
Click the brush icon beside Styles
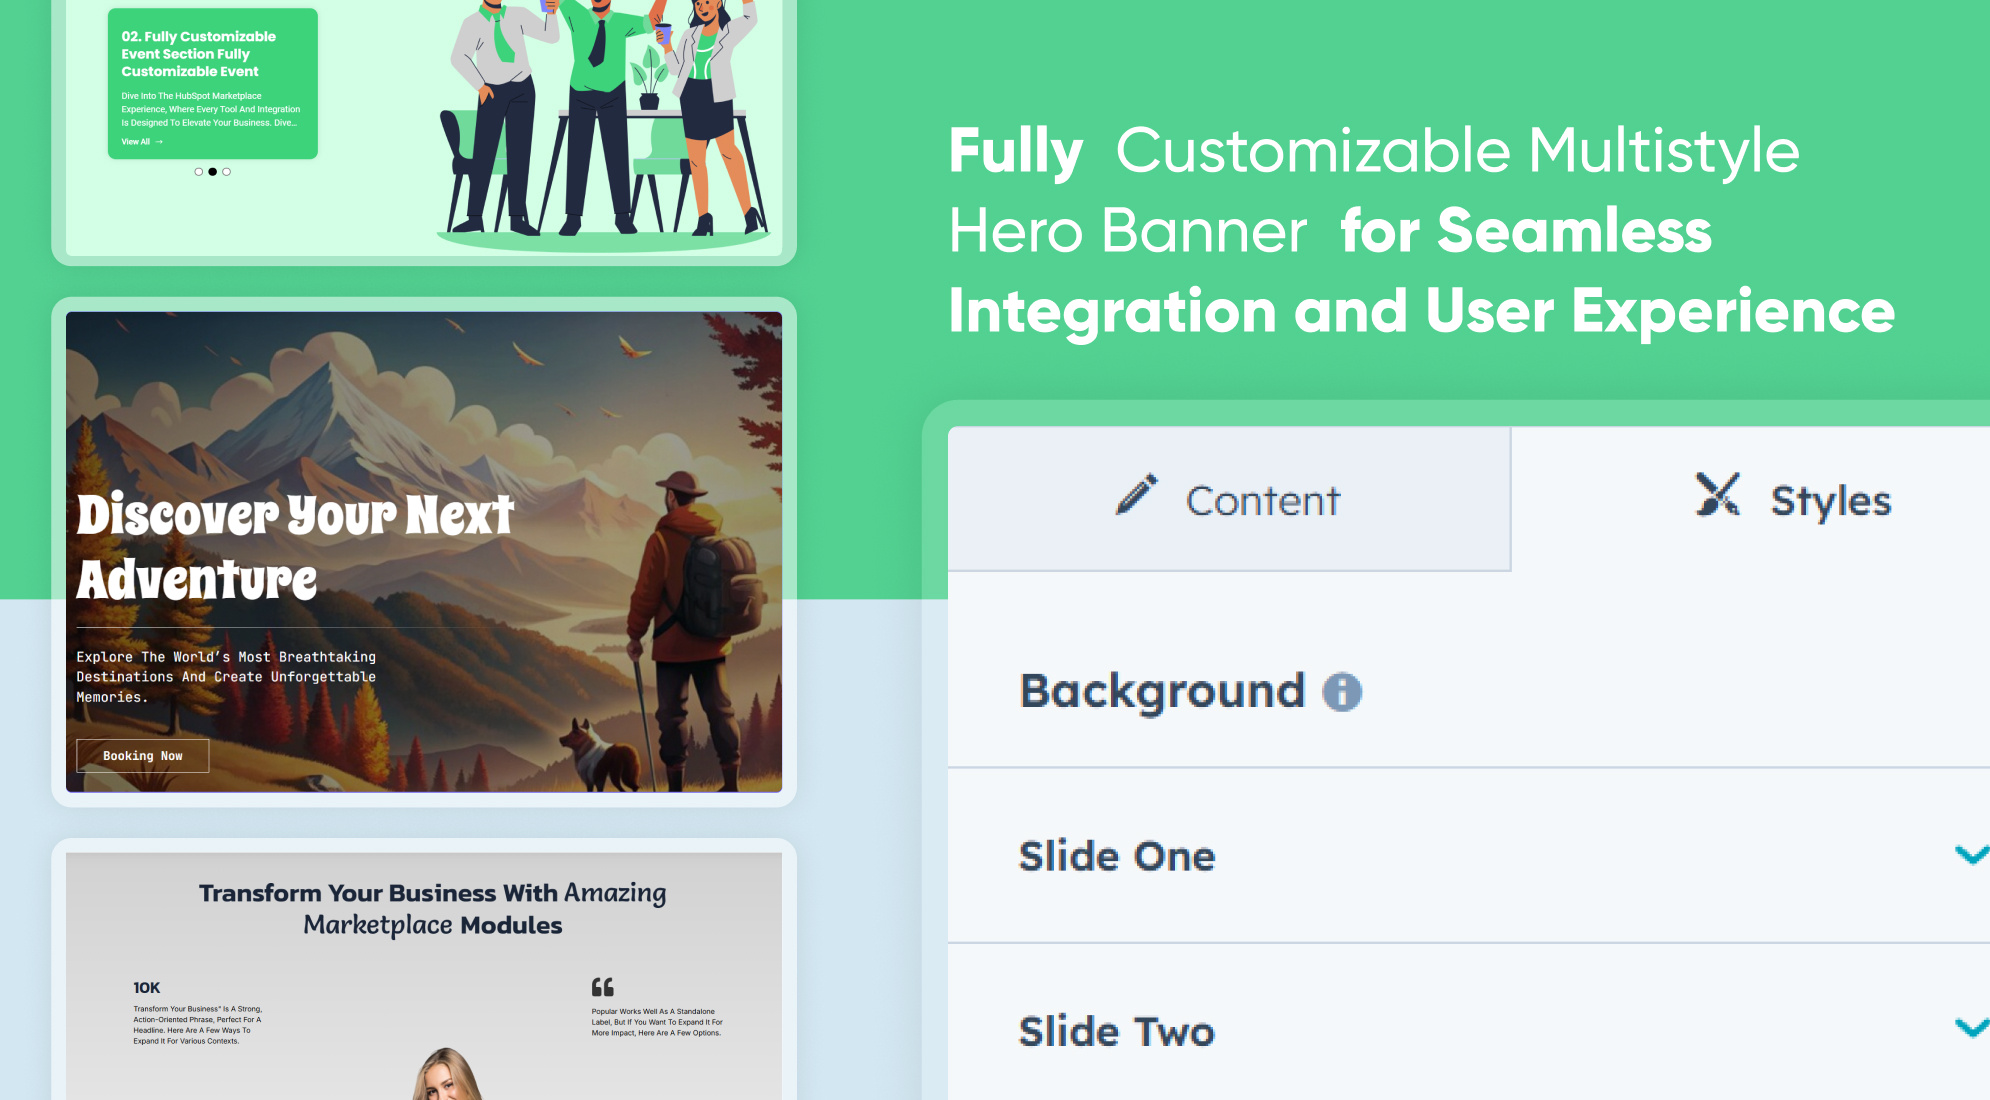[1718, 495]
